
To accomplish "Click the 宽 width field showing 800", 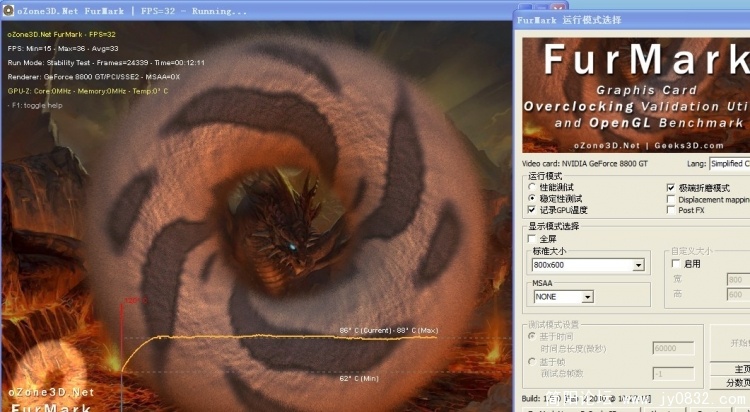I will pos(738,279).
